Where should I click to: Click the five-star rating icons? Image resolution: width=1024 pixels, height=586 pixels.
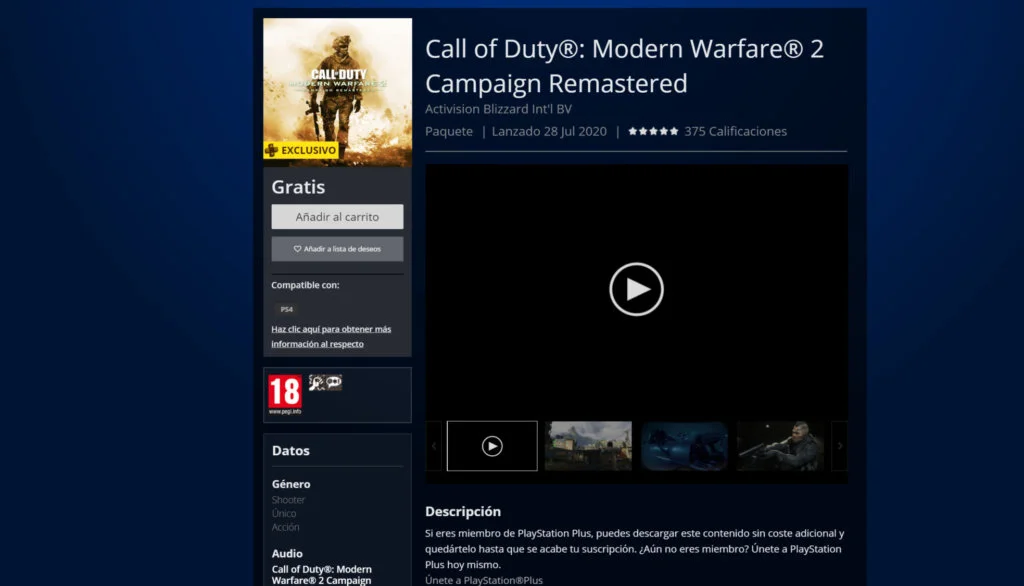coord(653,131)
